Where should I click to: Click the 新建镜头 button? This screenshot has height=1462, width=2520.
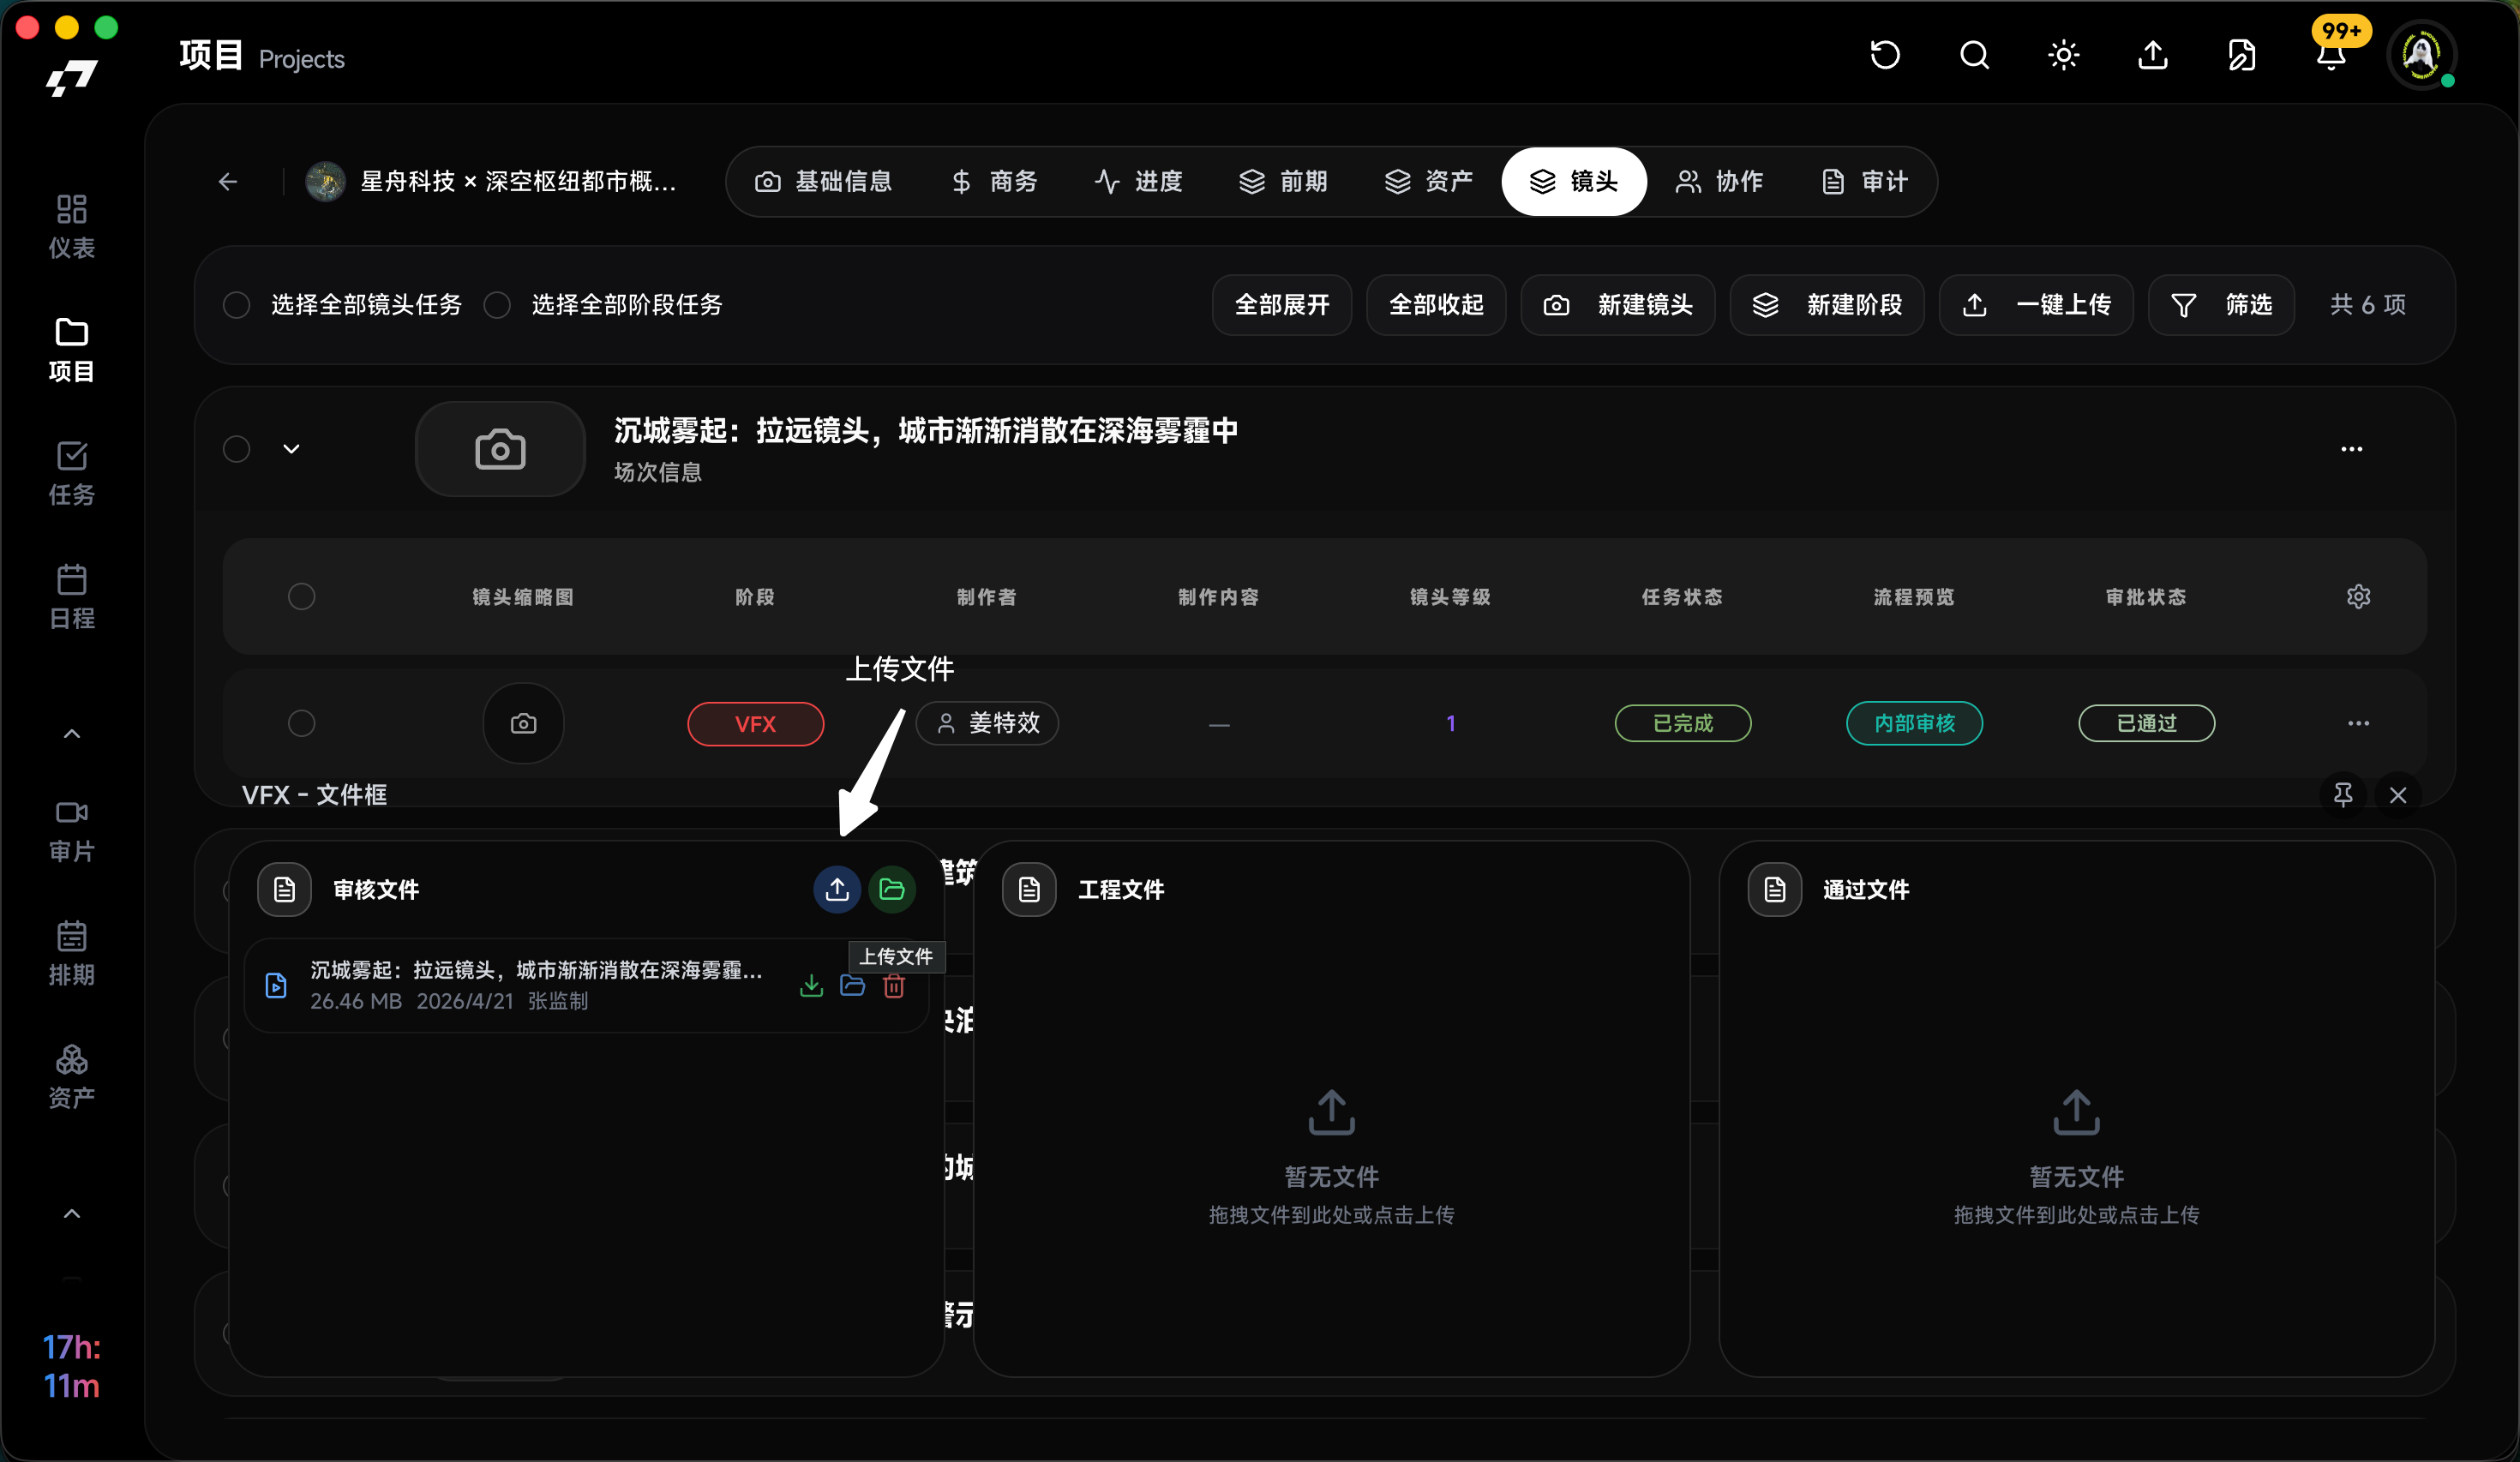pyautogui.click(x=1618, y=305)
